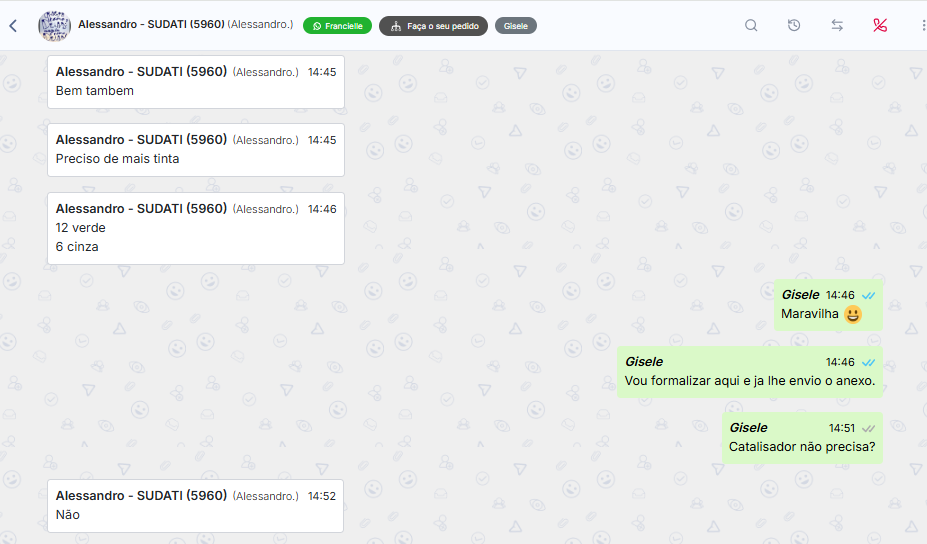This screenshot has height=544, width=927.
Task: Click the green Francielle WhatsApp tag
Action: 338,26
